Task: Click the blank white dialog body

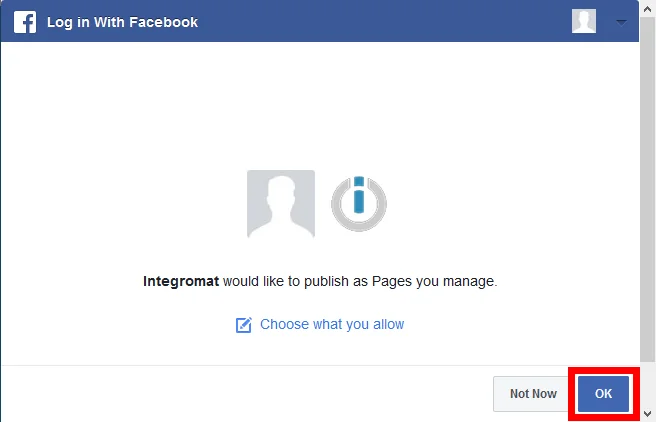Action: click(x=320, y=105)
